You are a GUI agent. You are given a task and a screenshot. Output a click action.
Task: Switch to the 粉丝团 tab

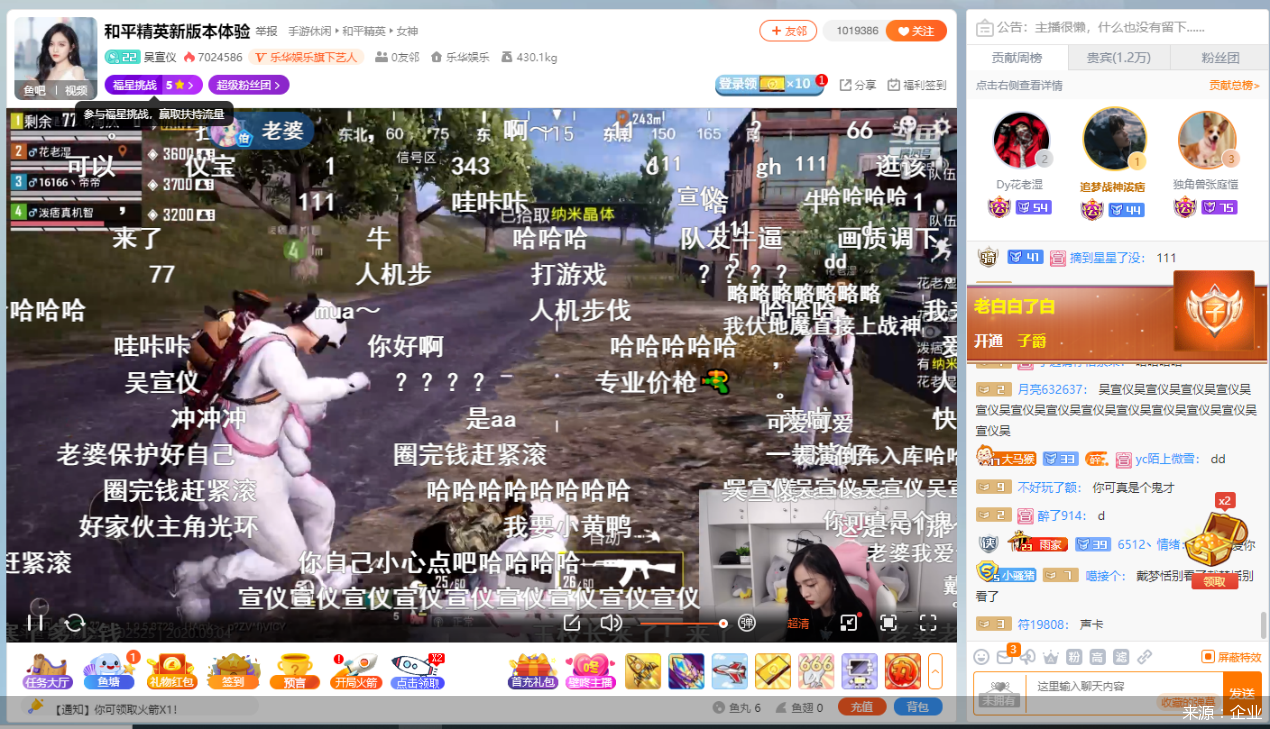tap(1219, 57)
